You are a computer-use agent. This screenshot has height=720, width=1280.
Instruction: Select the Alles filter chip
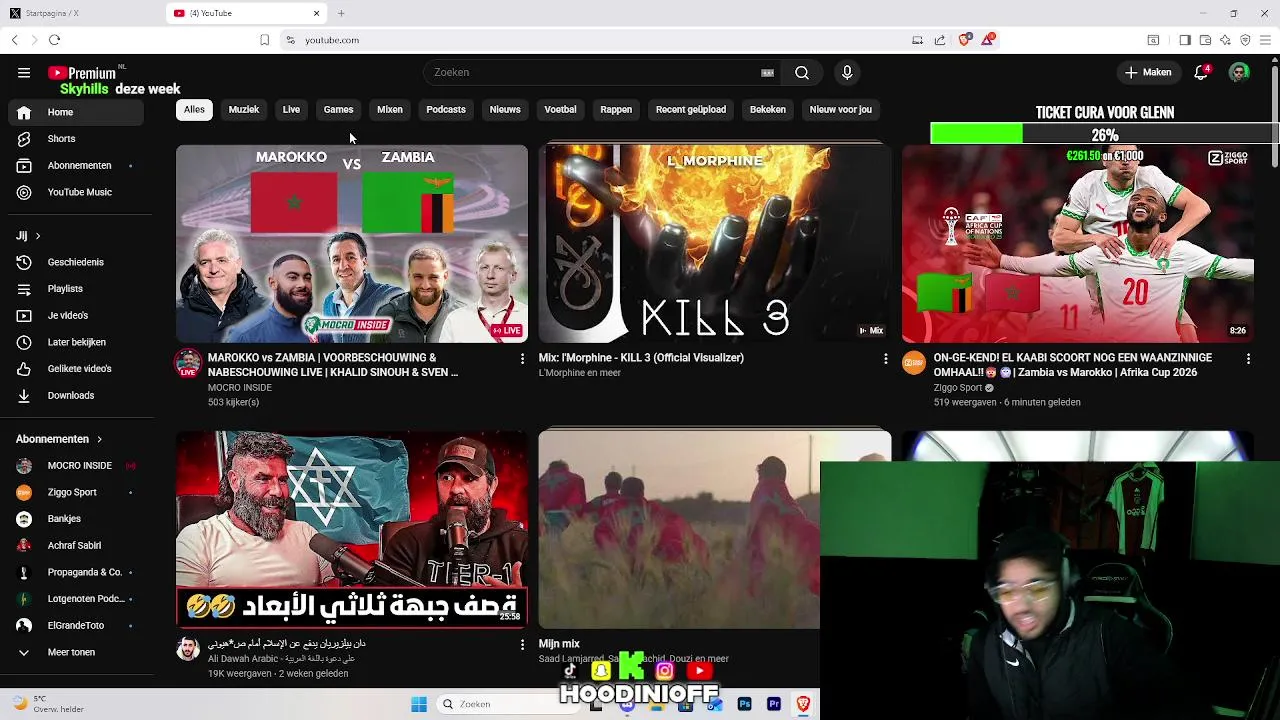point(194,110)
